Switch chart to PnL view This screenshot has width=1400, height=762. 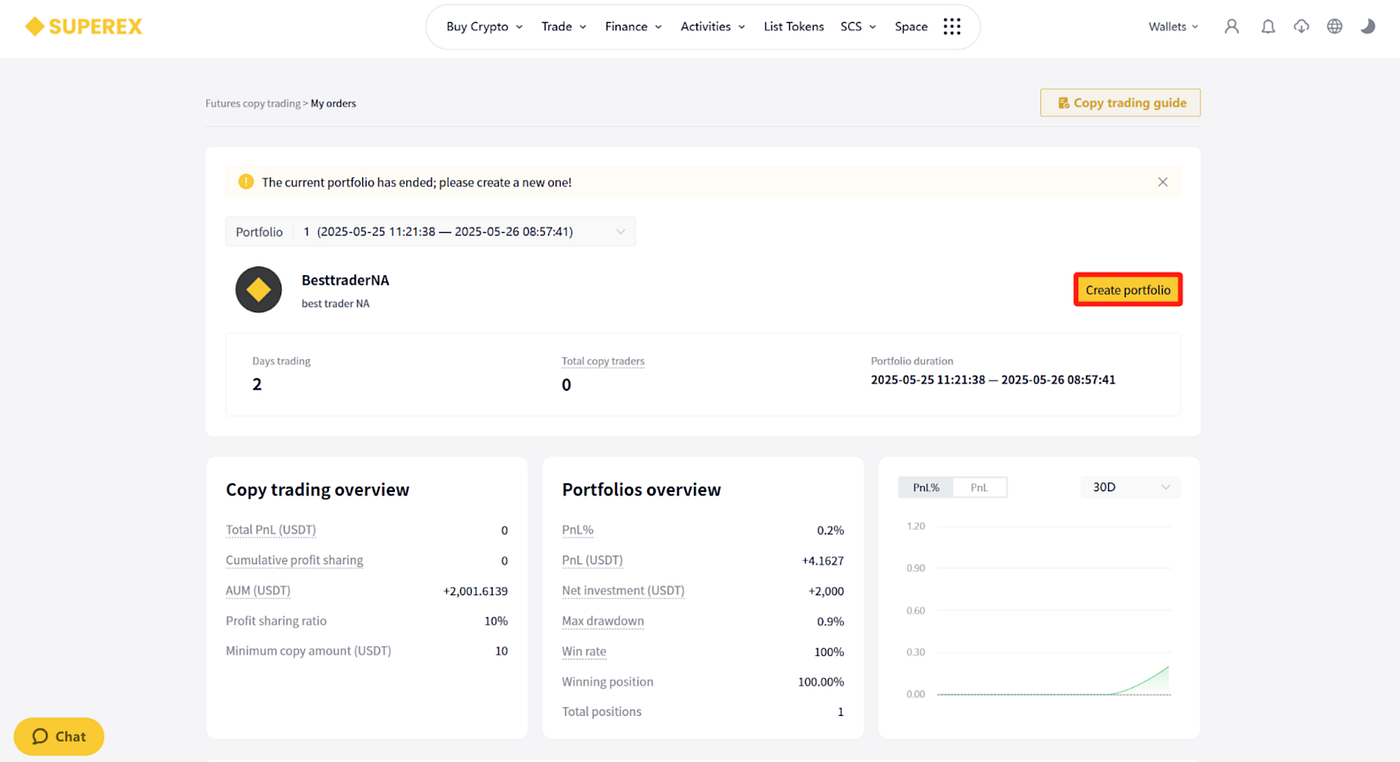[x=979, y=487]
